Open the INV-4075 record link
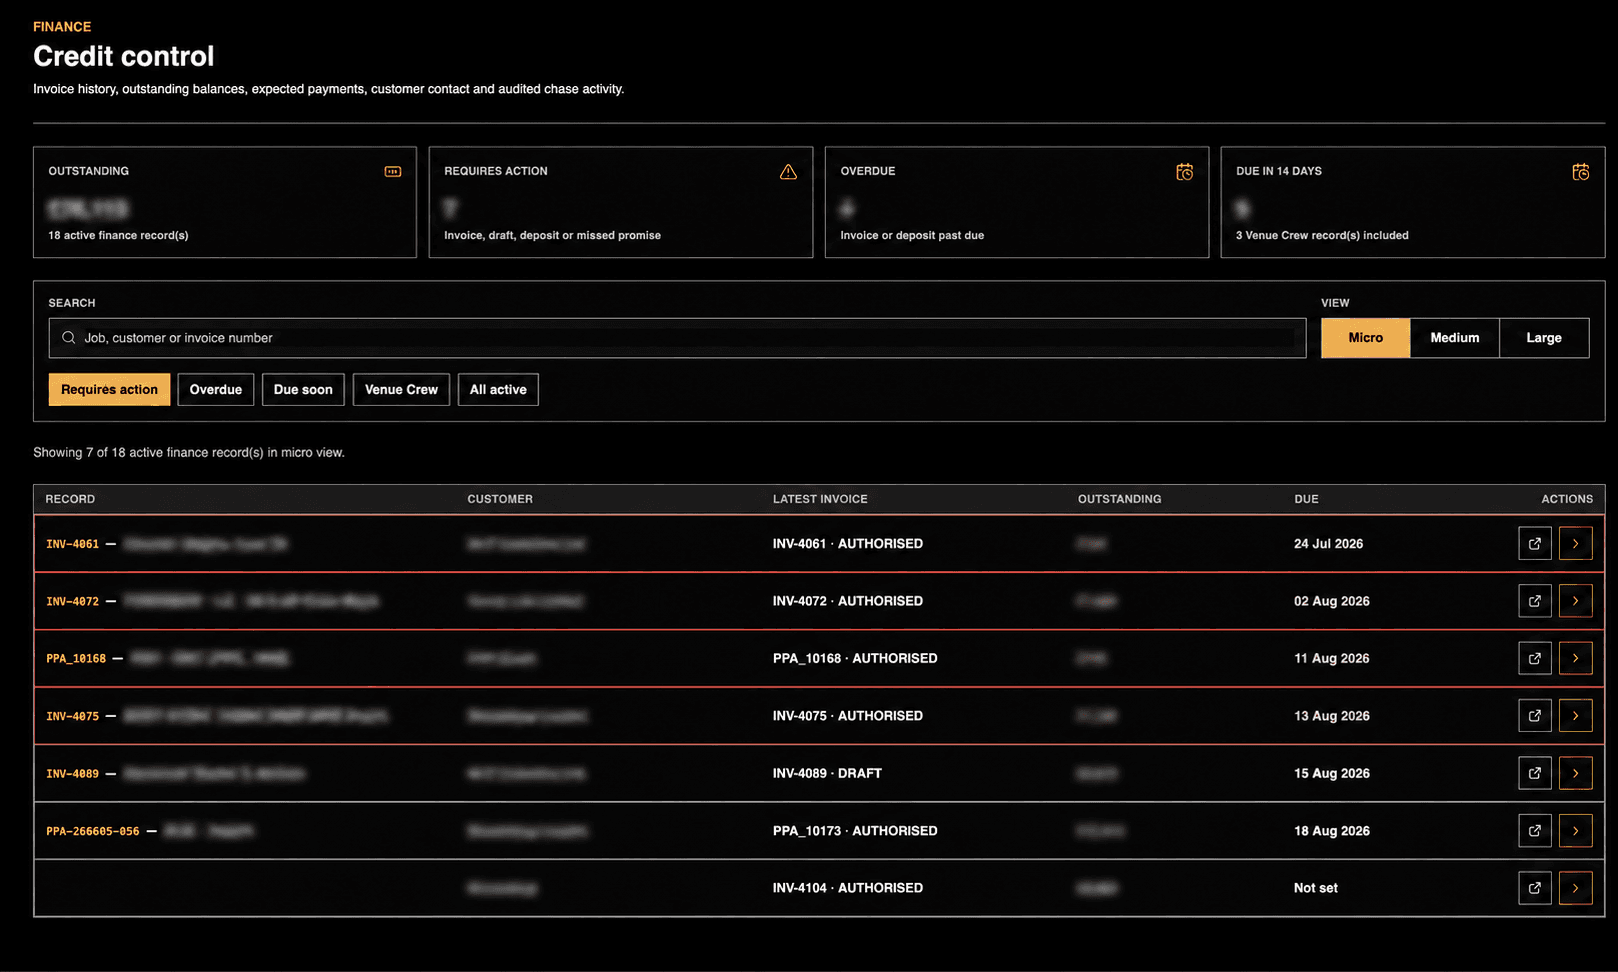1618x972 pixels. [x=73, y=716]
